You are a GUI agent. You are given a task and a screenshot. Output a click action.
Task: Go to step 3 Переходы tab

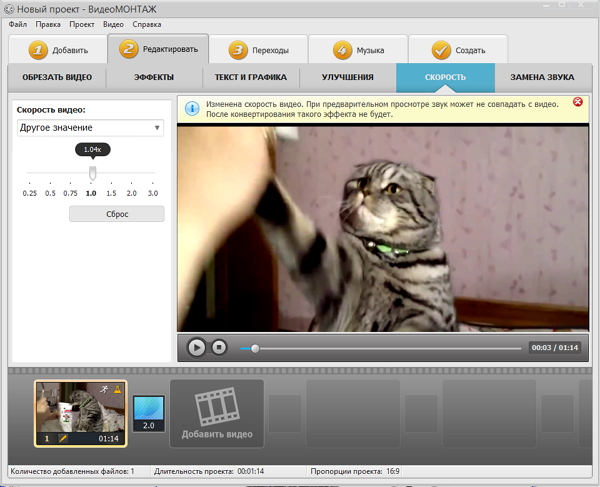[x=258, y=49]
